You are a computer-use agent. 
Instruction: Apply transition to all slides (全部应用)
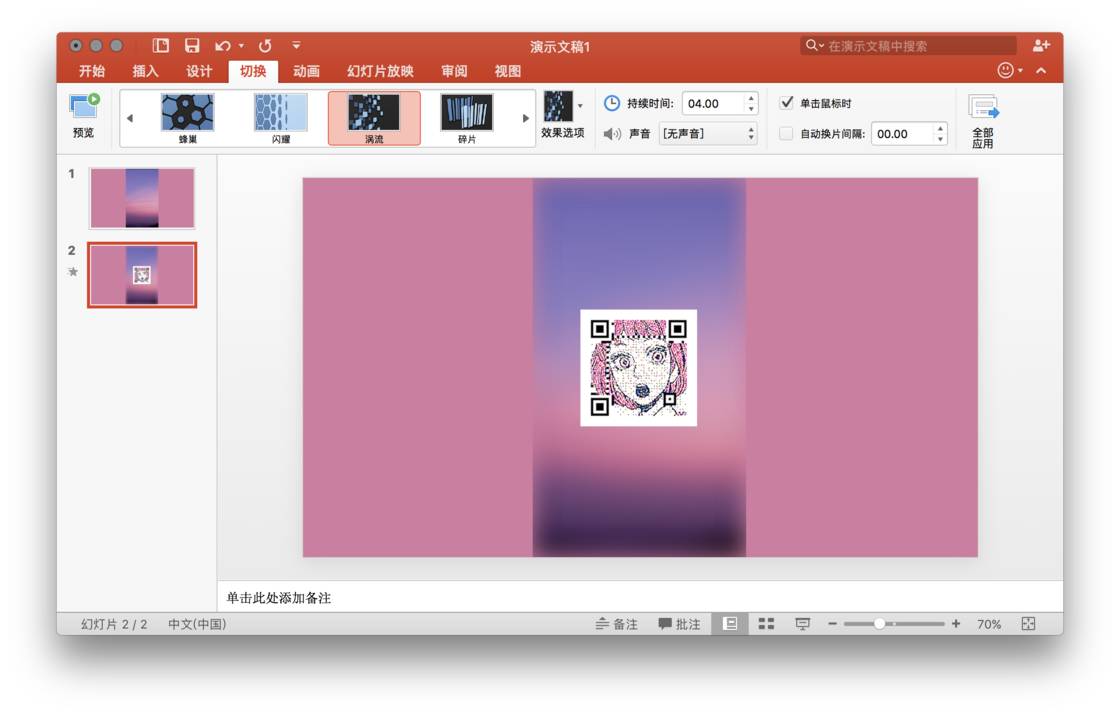983,121
